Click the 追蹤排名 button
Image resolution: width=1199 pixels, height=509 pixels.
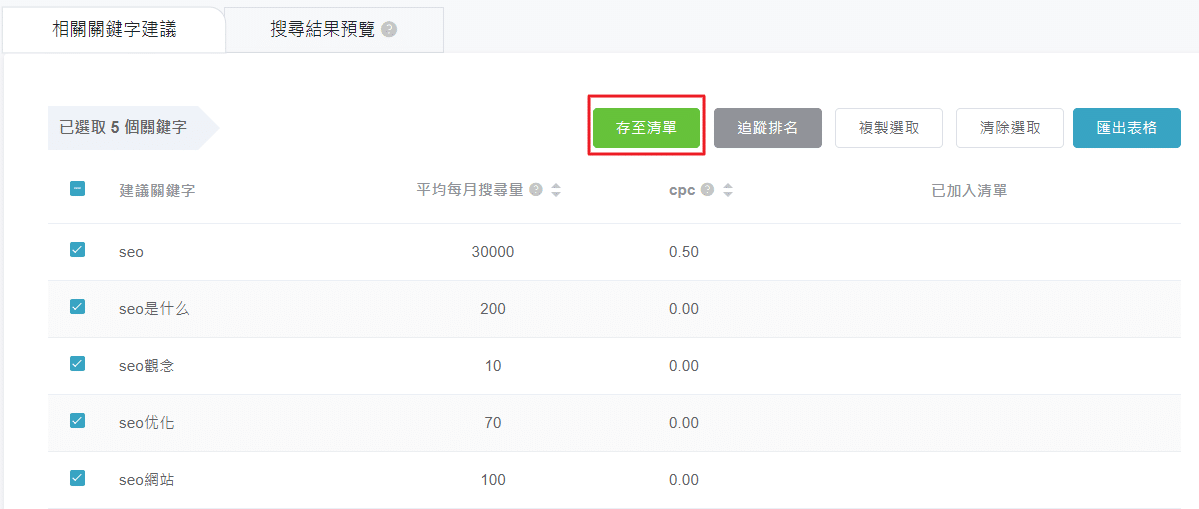click(767, 128)
